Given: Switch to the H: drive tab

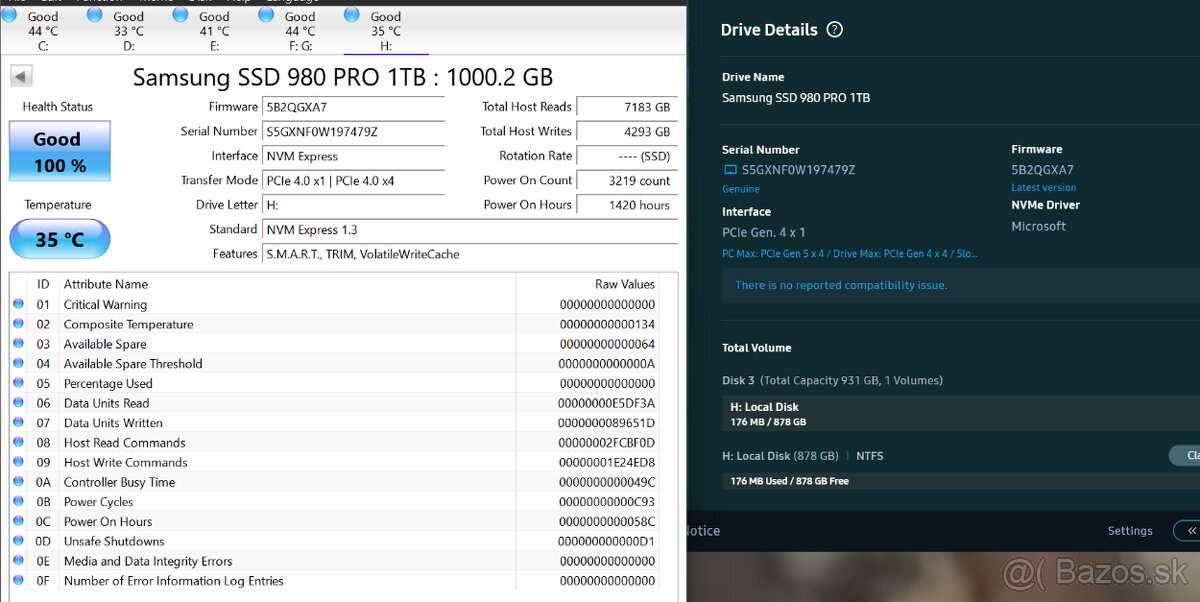Looking at the screenshot, I should pos(385,28).
